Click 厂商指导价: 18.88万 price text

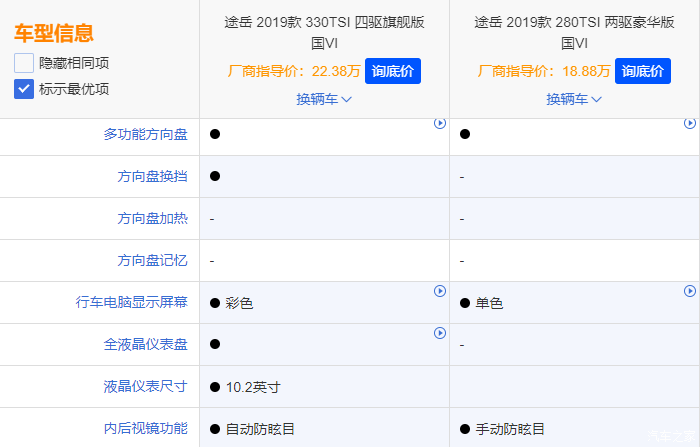pos(544,71)
